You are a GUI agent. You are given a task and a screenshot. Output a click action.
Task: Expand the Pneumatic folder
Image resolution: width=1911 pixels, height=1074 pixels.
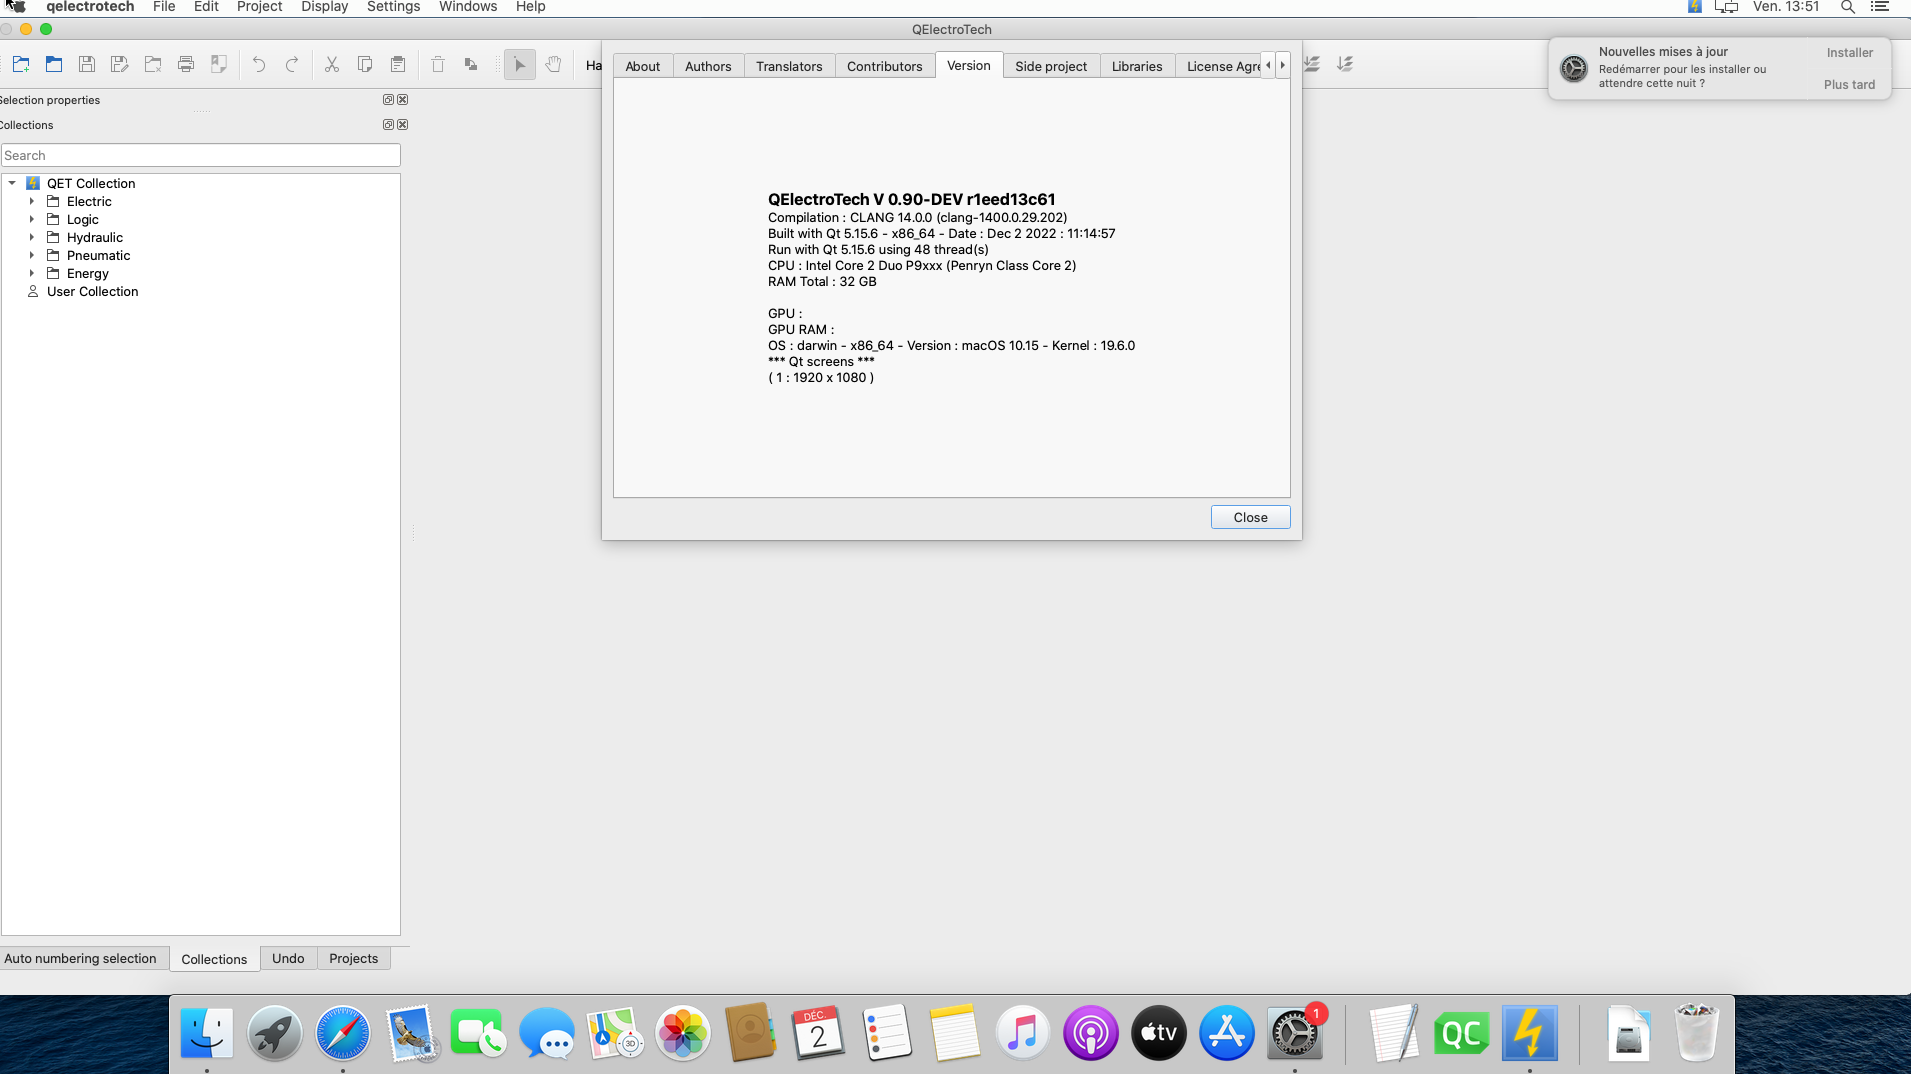click(32, 255)
